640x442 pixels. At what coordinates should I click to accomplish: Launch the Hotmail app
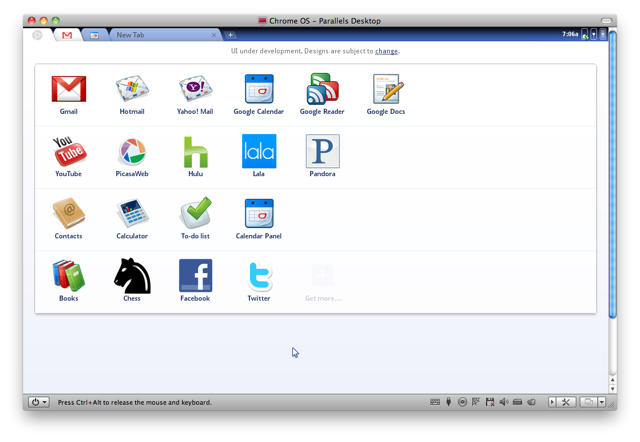pos(132,88)
